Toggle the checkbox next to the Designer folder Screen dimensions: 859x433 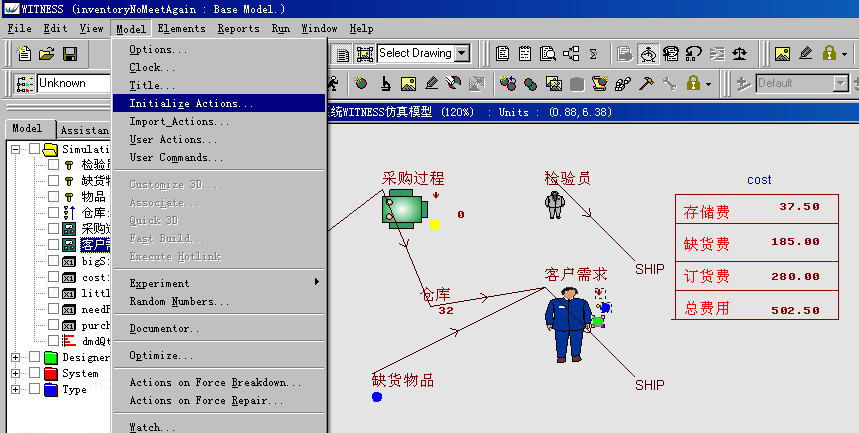tap(35, 357)
